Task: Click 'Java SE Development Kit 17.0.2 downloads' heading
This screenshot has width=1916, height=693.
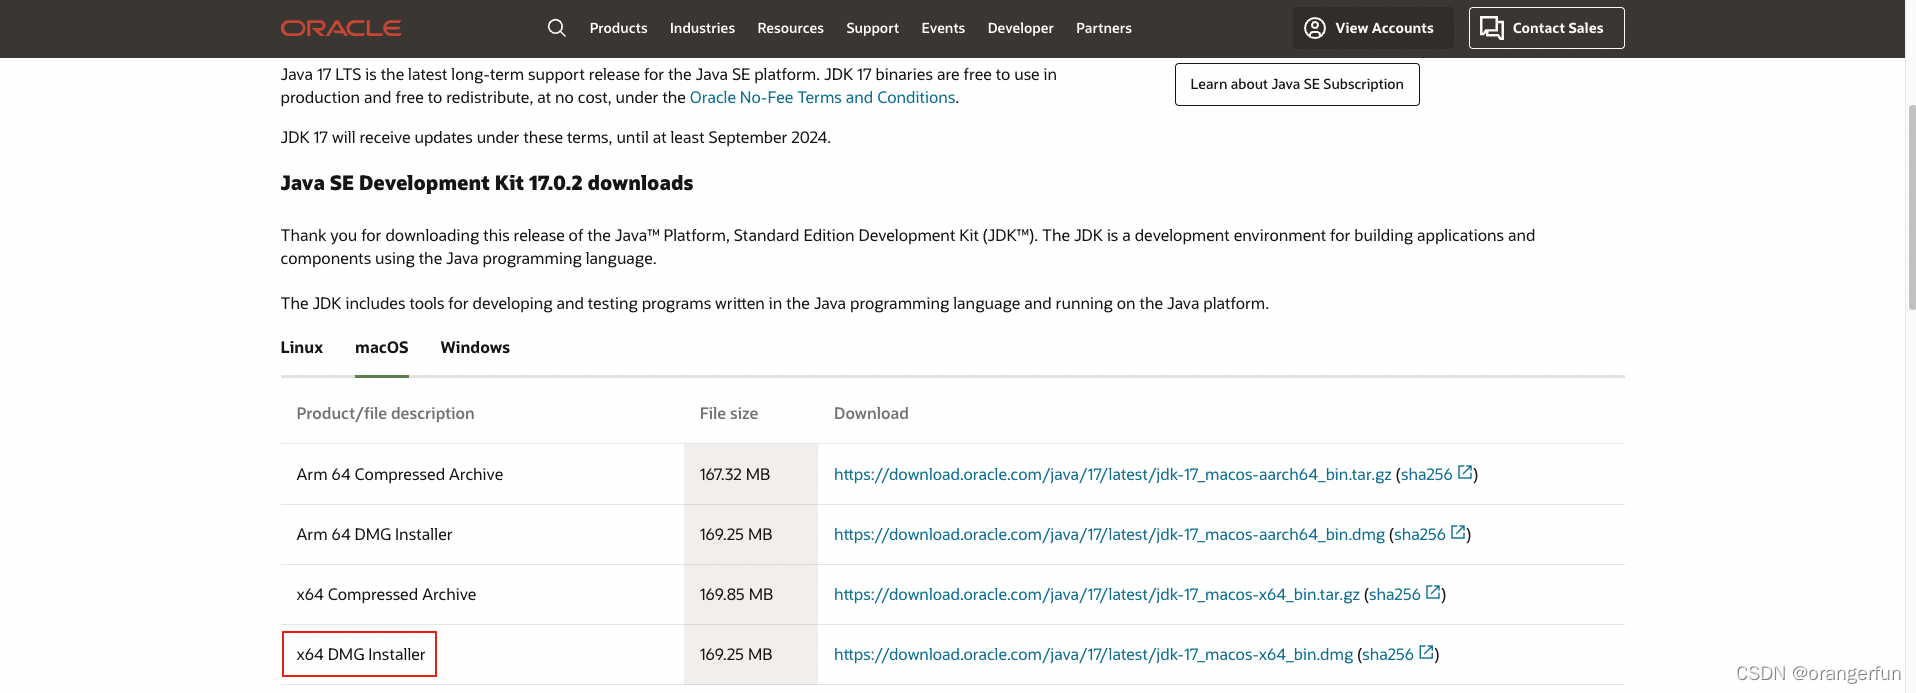Action: [487, 183]
